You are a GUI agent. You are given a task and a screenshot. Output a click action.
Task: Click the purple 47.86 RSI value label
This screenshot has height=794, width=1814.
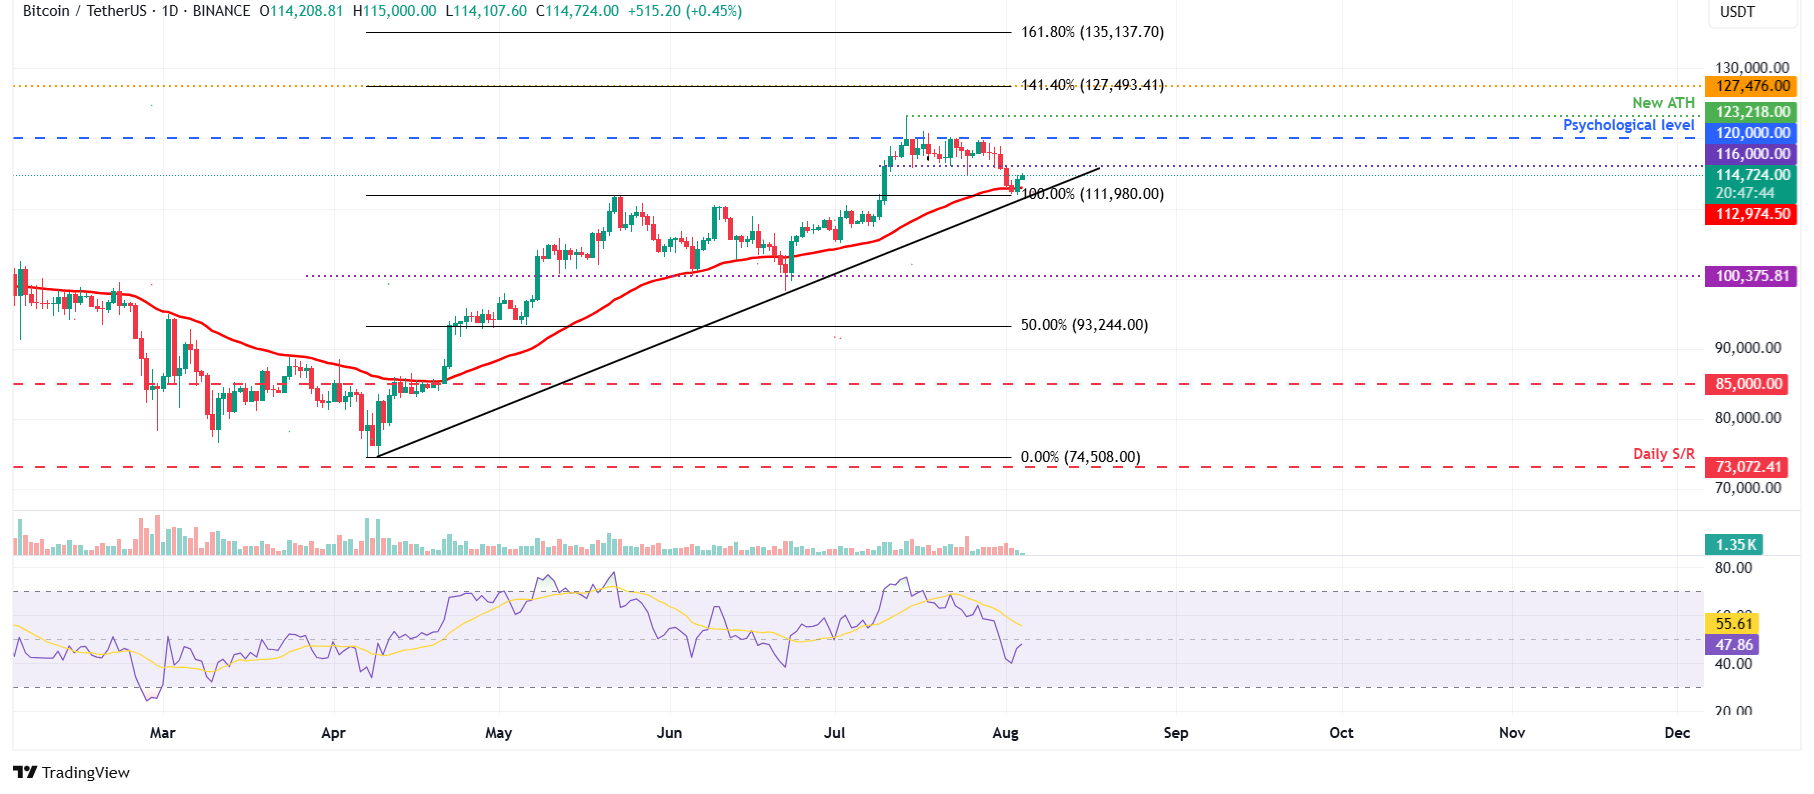1732,645
